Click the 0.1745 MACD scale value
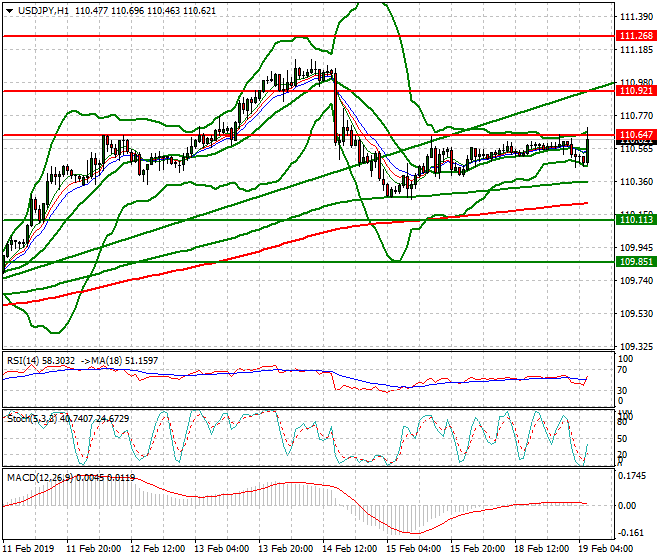The image size is (660, 560). 631,476
